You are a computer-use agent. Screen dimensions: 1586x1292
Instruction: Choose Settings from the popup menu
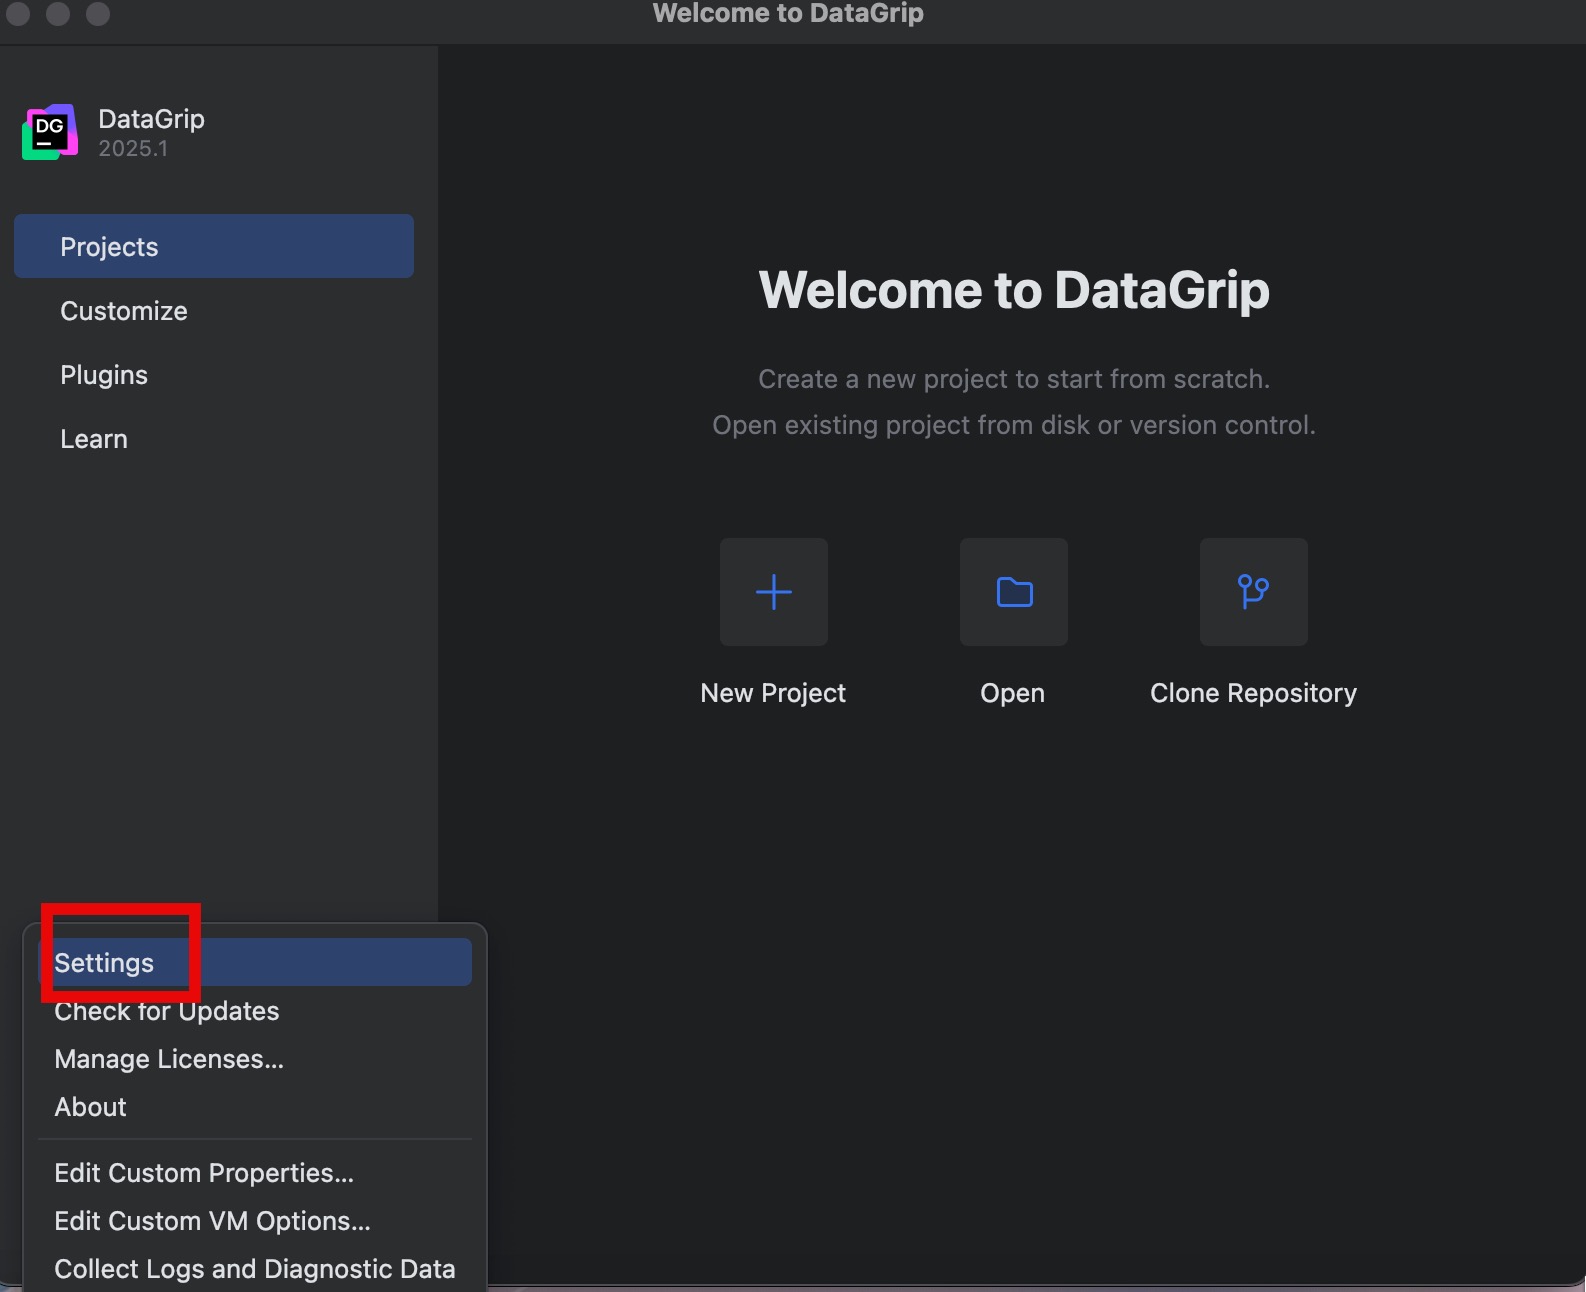pos(104,962)
